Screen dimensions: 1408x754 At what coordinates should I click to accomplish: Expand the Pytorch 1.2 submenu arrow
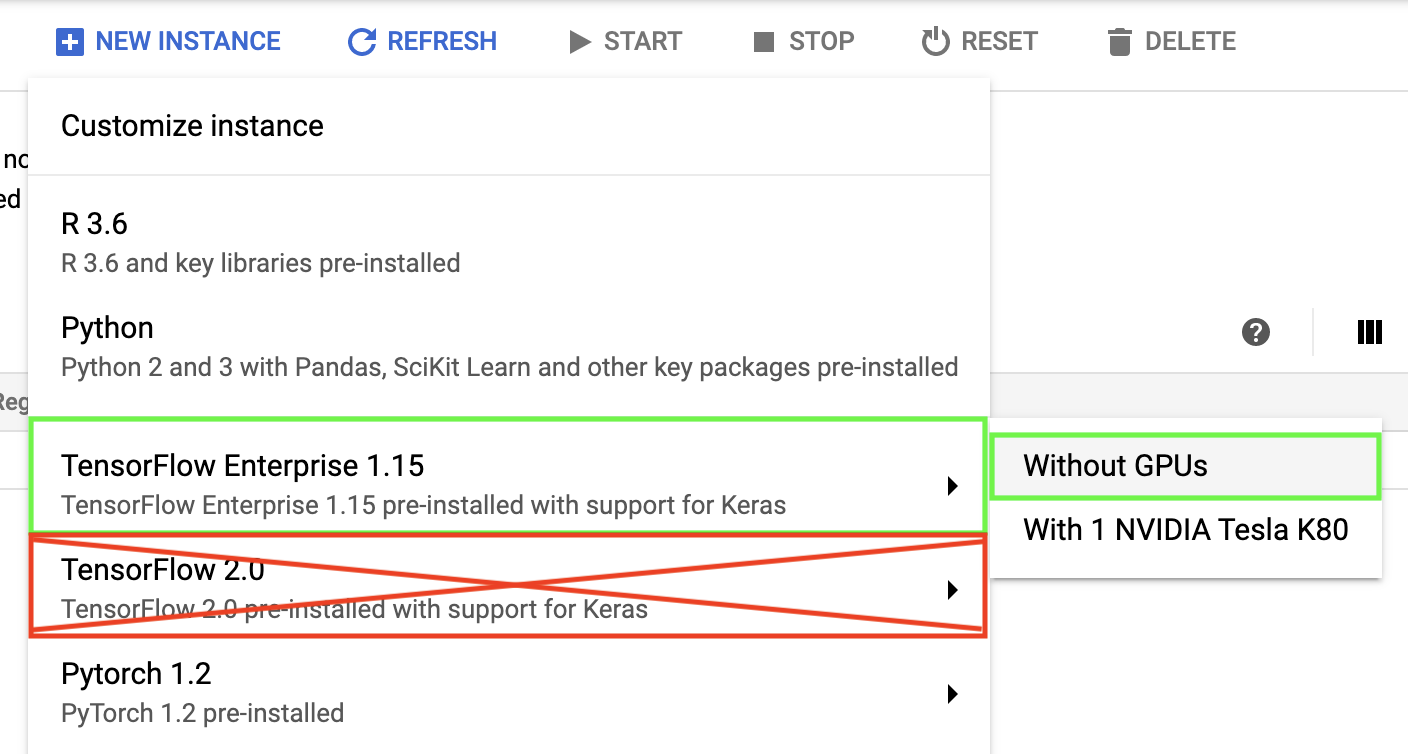pos(952,693)
